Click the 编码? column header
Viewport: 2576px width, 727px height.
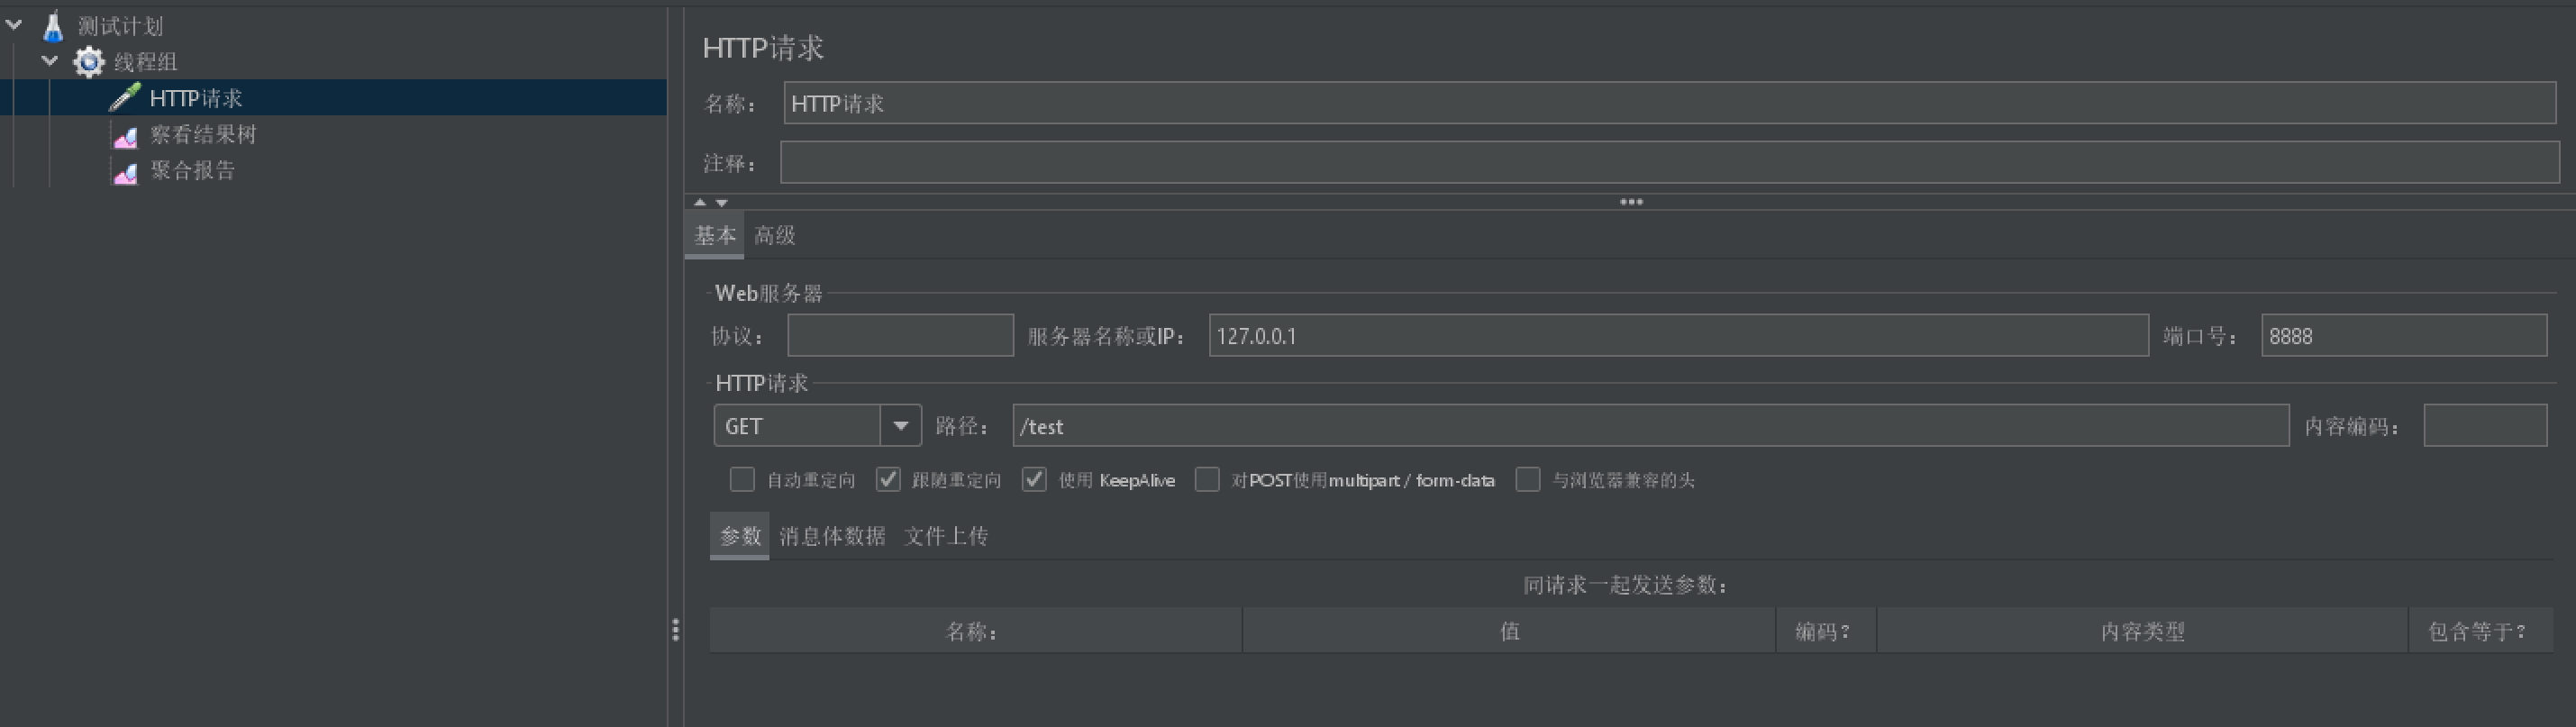click(1826, 631)
